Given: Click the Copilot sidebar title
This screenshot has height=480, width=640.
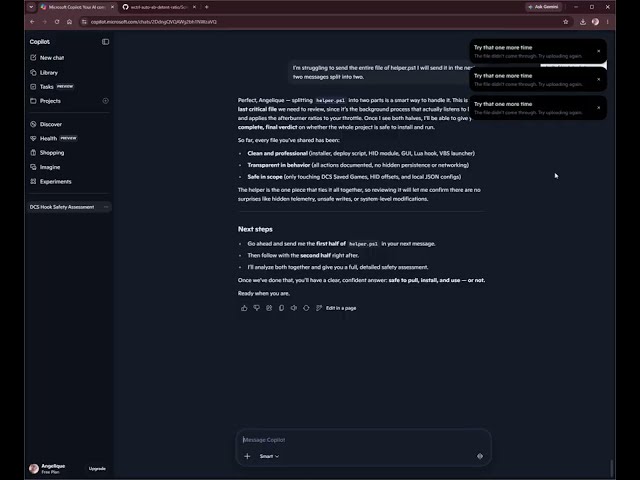Looking at the screenshot, I should point(40,42).
